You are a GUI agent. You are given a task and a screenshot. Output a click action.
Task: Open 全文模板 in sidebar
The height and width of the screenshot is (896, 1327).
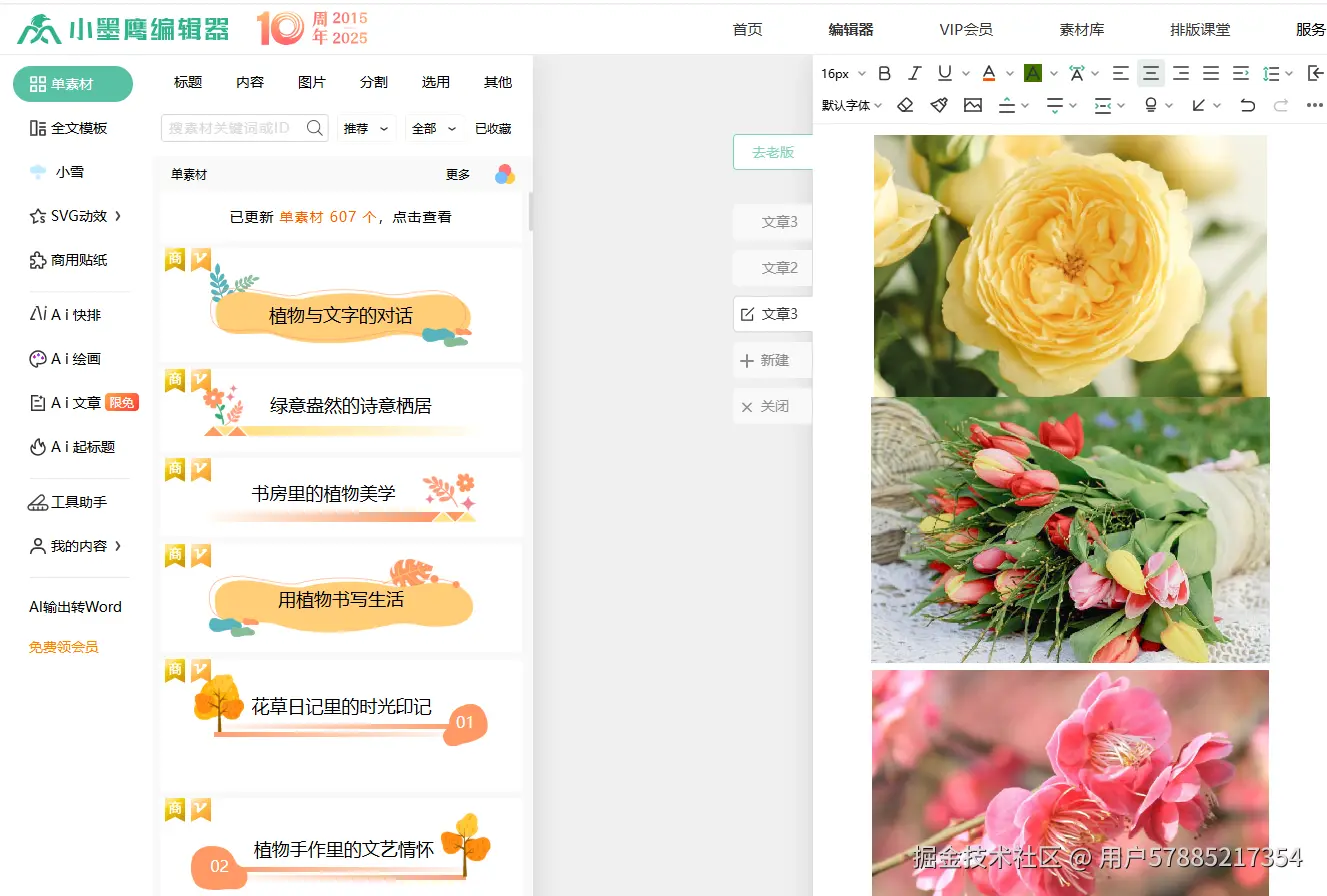(69, 128)
